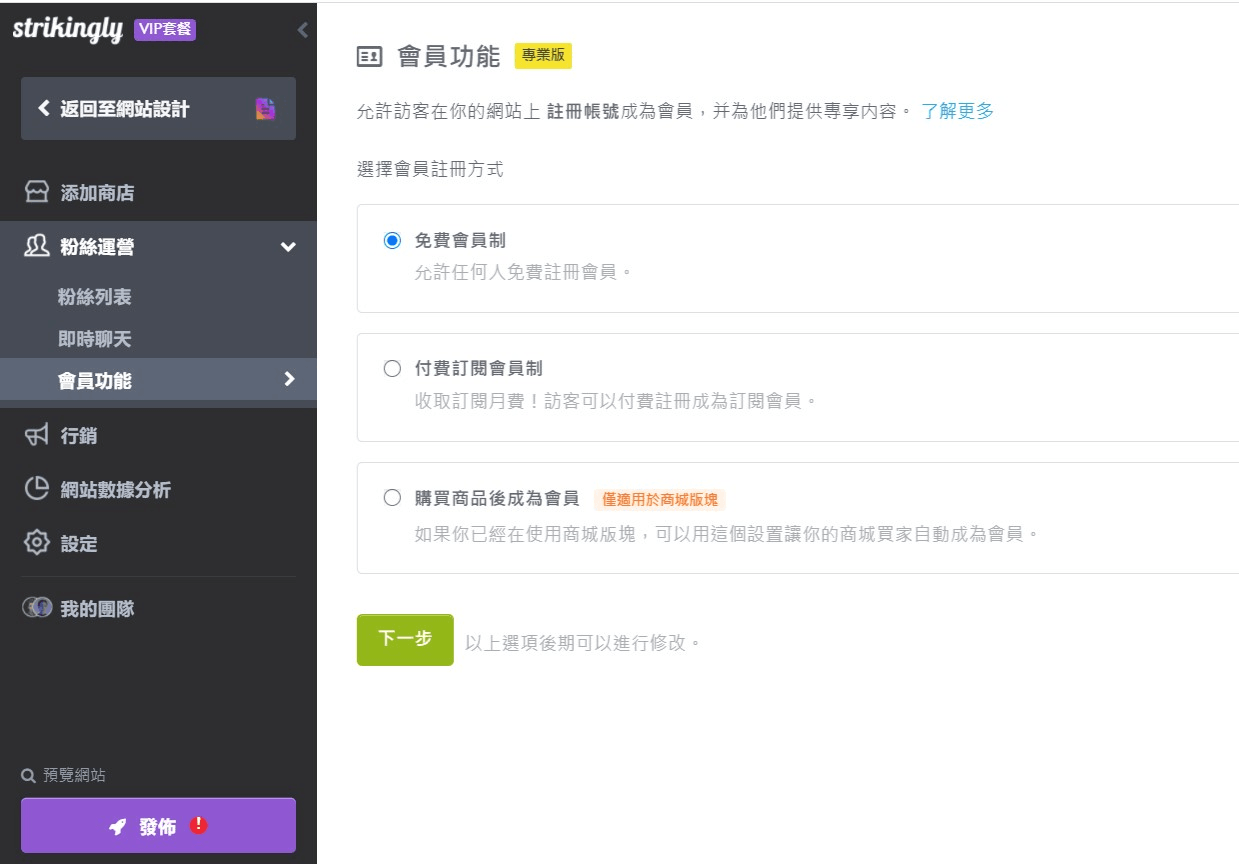The width and height of the screenshot is (1239, 864).
Task: Open 網站數據分析 via the pie chart icon
Action: coord(36,489)
